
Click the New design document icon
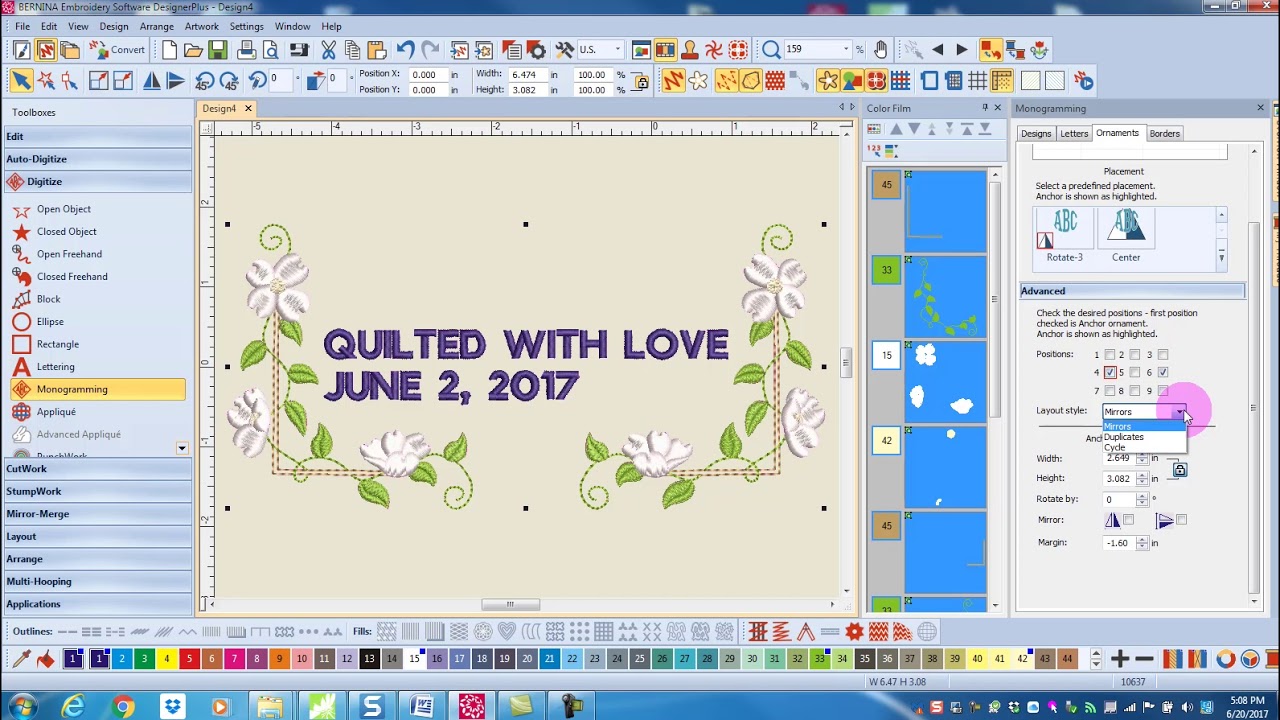coord(170,50)
